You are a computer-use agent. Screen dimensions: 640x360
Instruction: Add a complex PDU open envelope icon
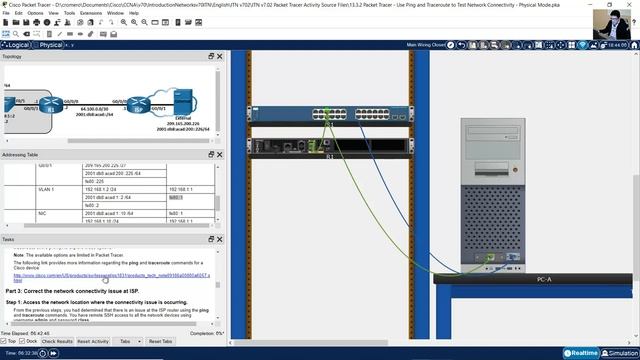[113, 34]
